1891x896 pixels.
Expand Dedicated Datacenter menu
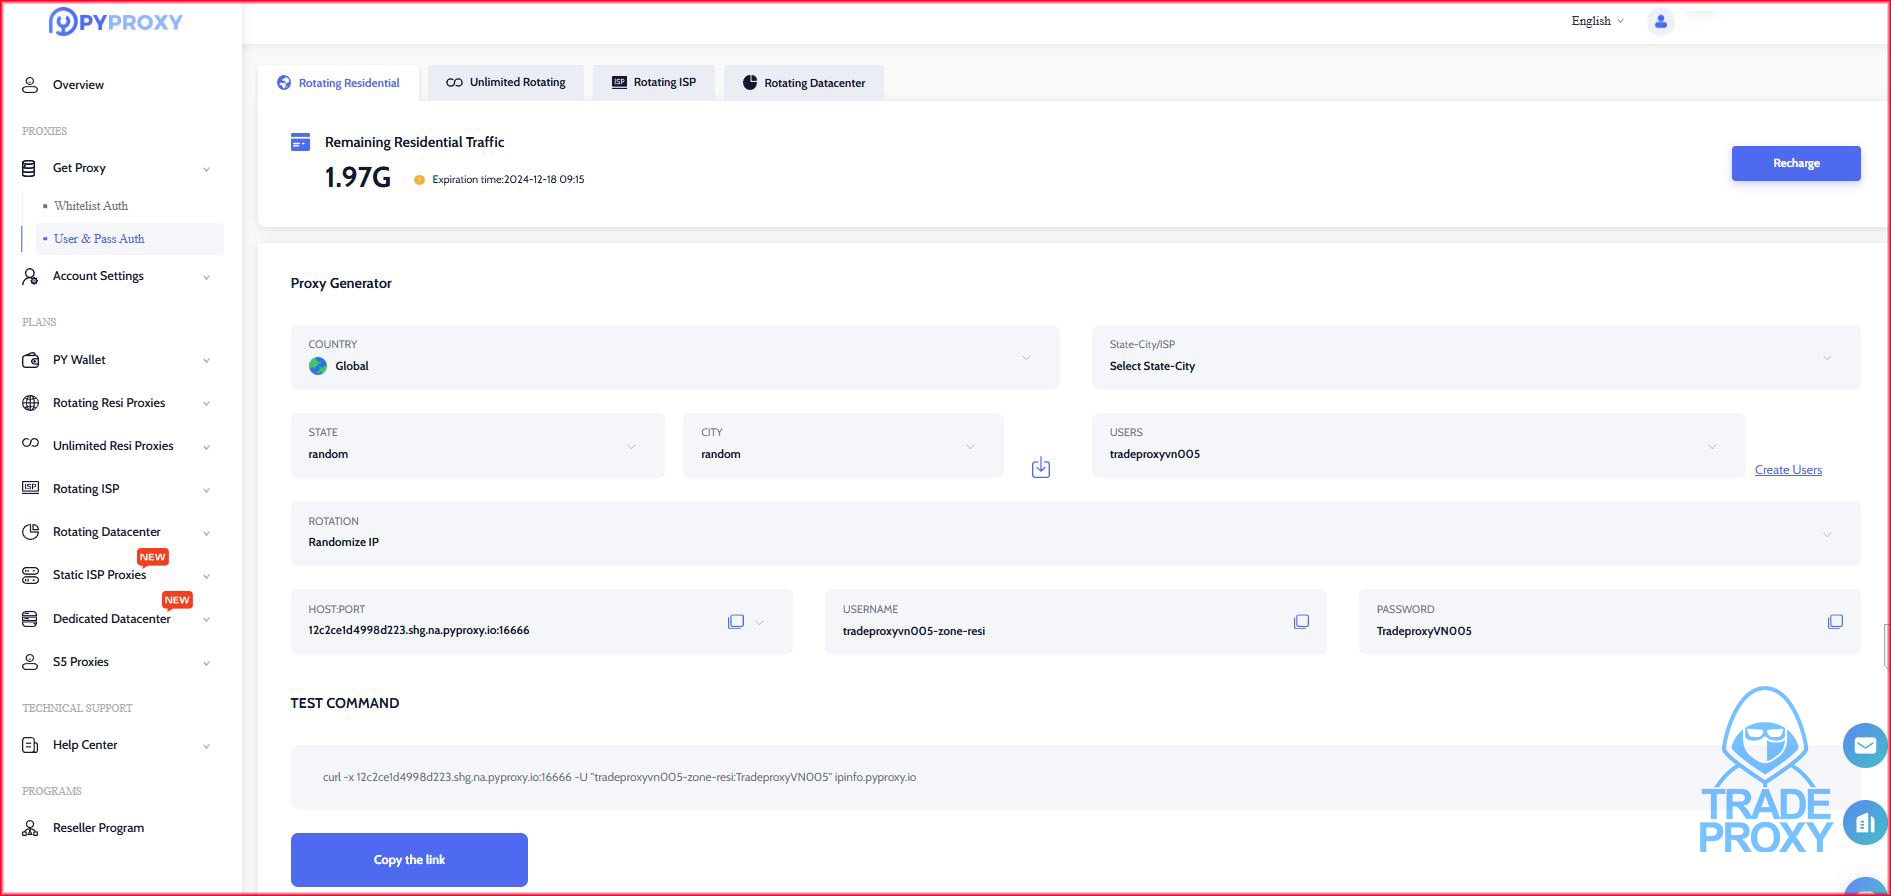point(206,620)
